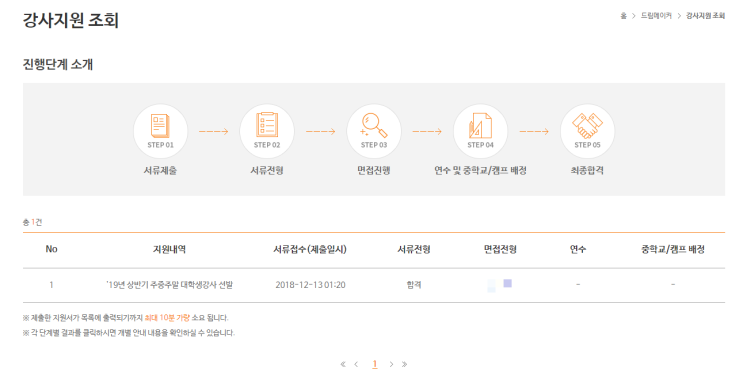Screen dimensions: 743x387
Task: Open the 강사지원 조회 breadcrumb link
Action: click(x=706, y=16)
